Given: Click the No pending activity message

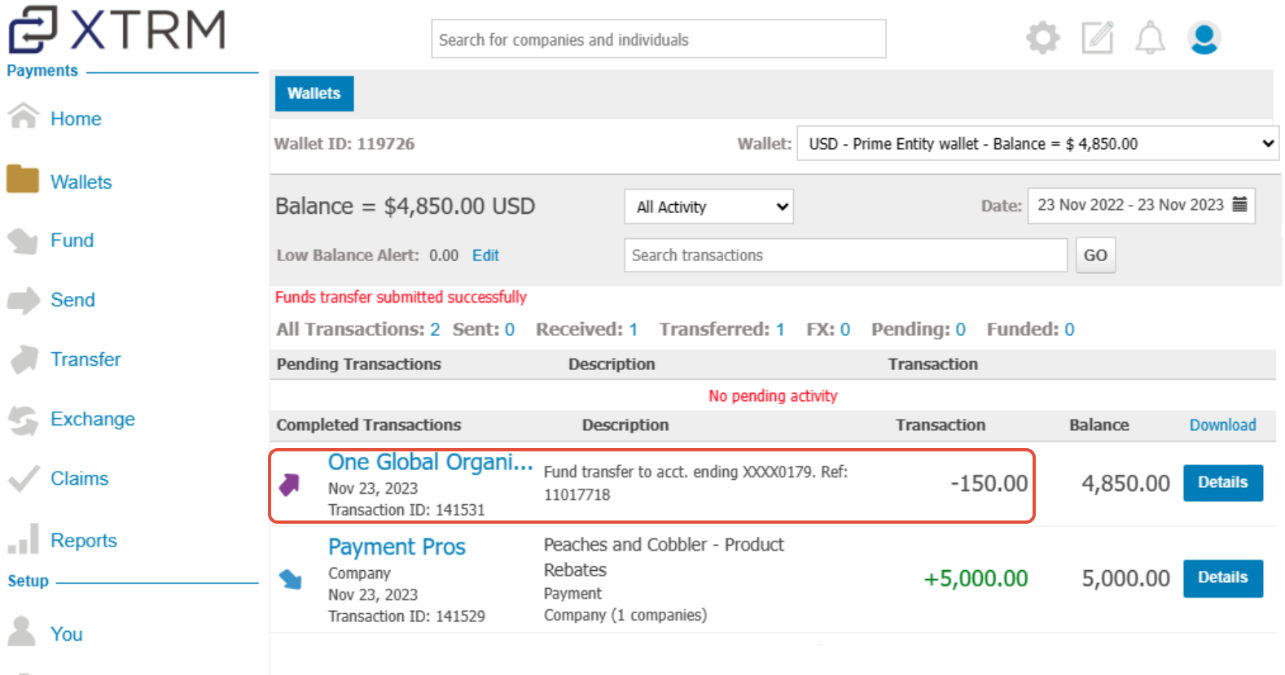Looking at the screenshot, I should coord(773,396).
